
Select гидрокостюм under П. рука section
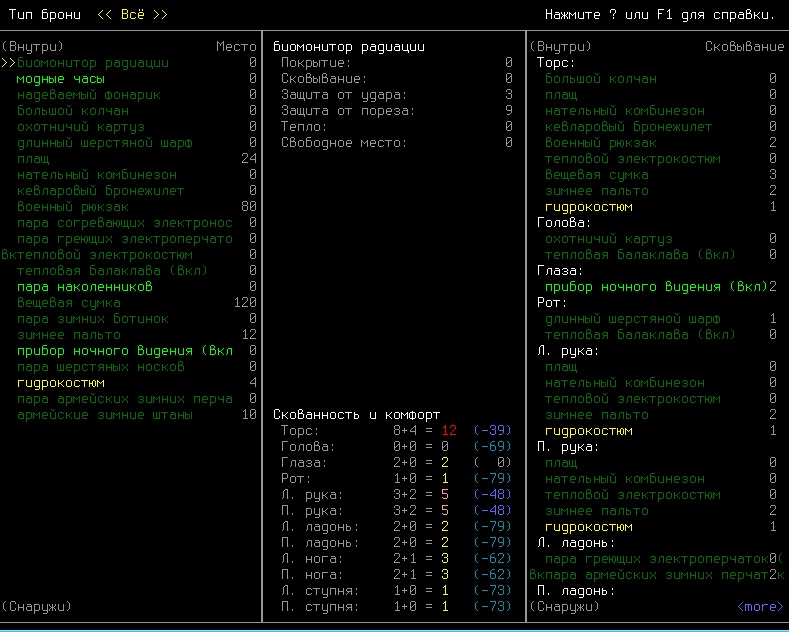[661, 527]
